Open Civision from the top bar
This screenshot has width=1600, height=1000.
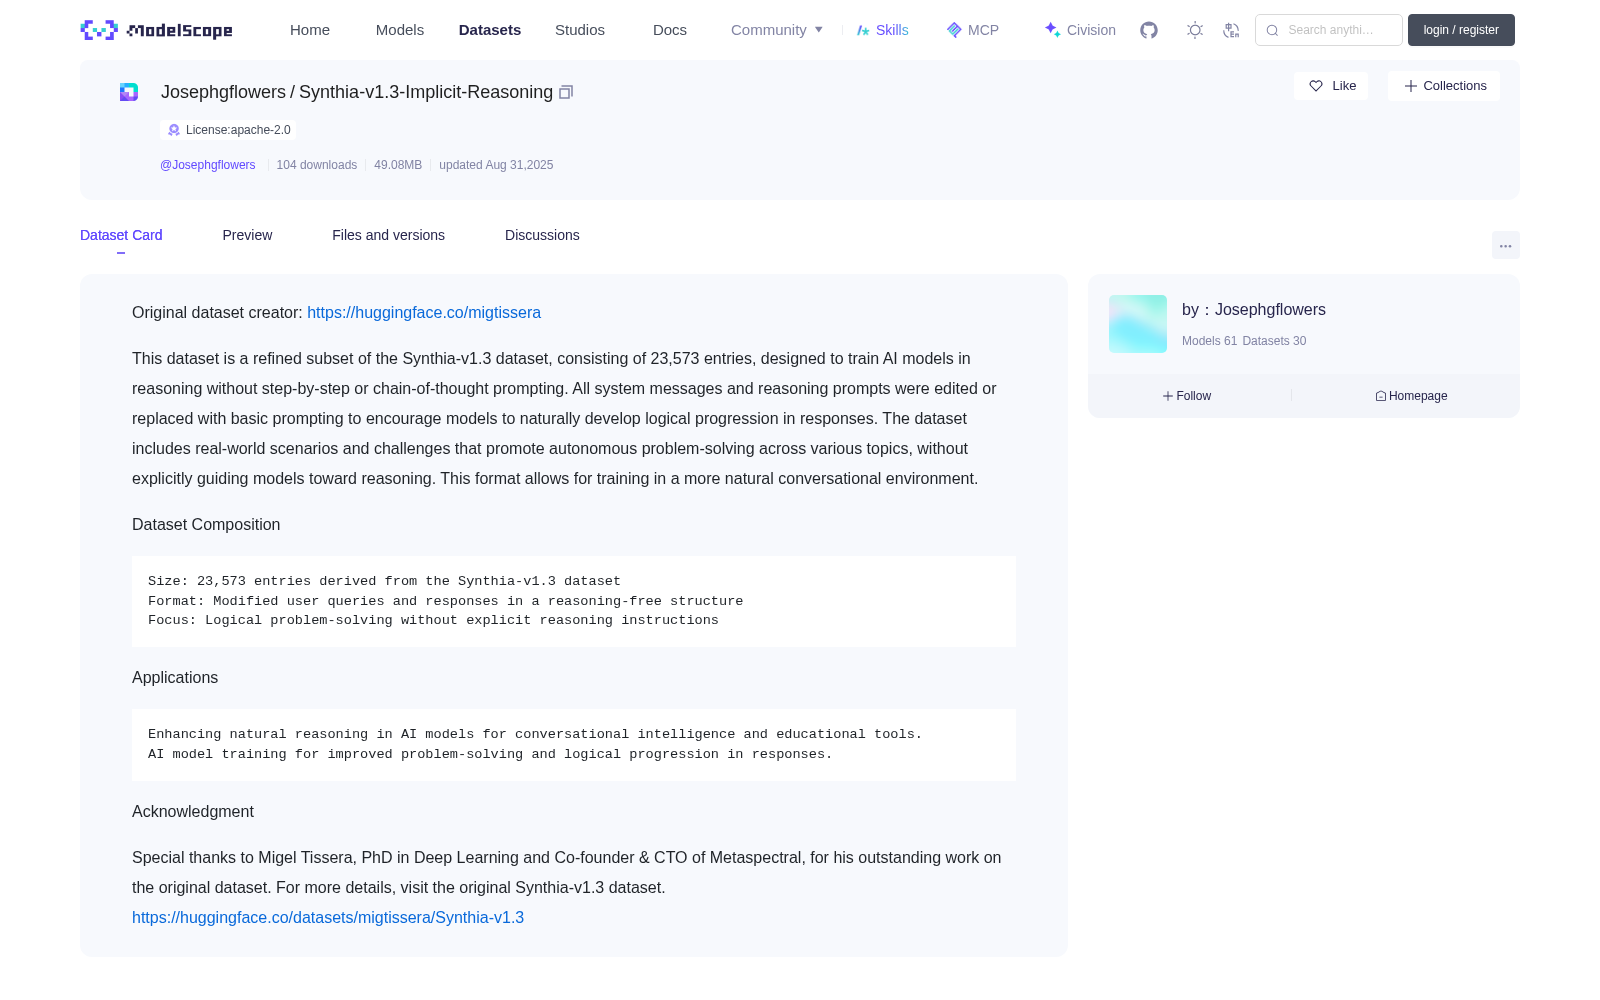(1080, 30)
